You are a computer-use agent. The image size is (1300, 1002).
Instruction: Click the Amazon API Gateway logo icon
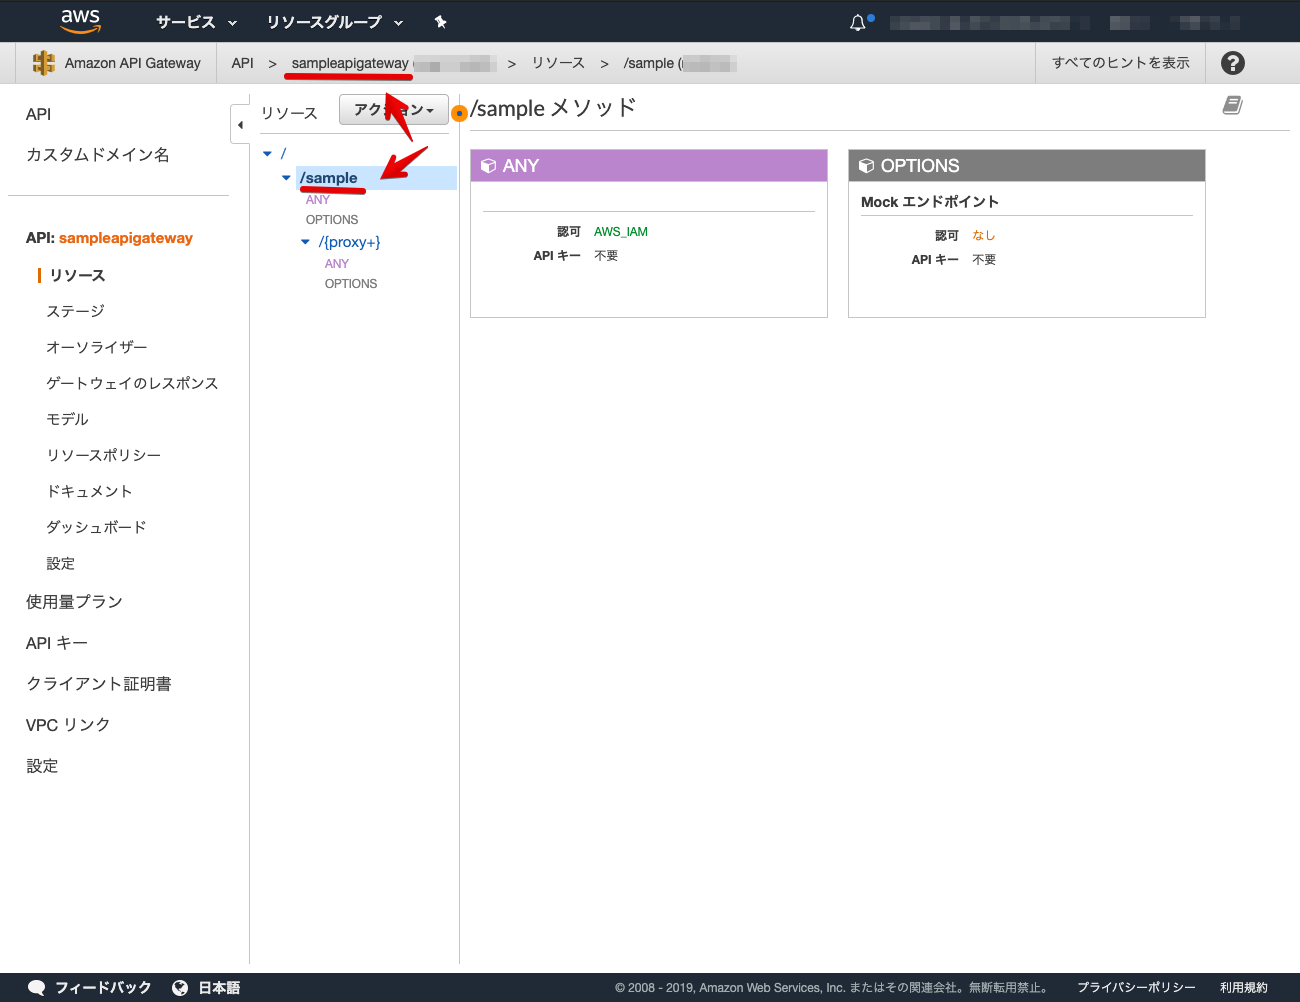click(x=44, y=63)
